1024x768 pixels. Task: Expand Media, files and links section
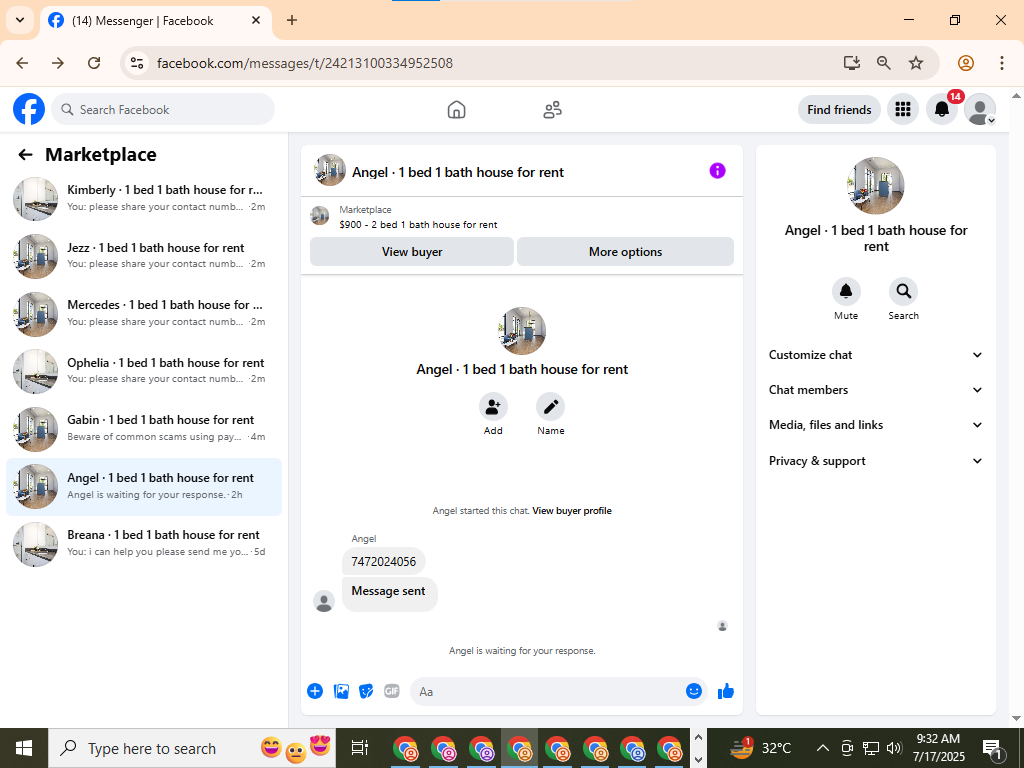(876, 424)
